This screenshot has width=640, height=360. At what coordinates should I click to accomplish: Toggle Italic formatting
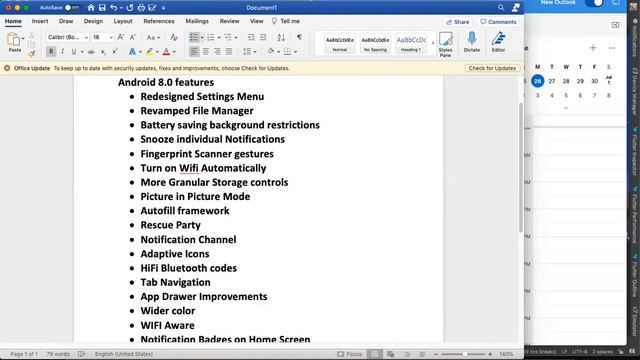[62, 52]
